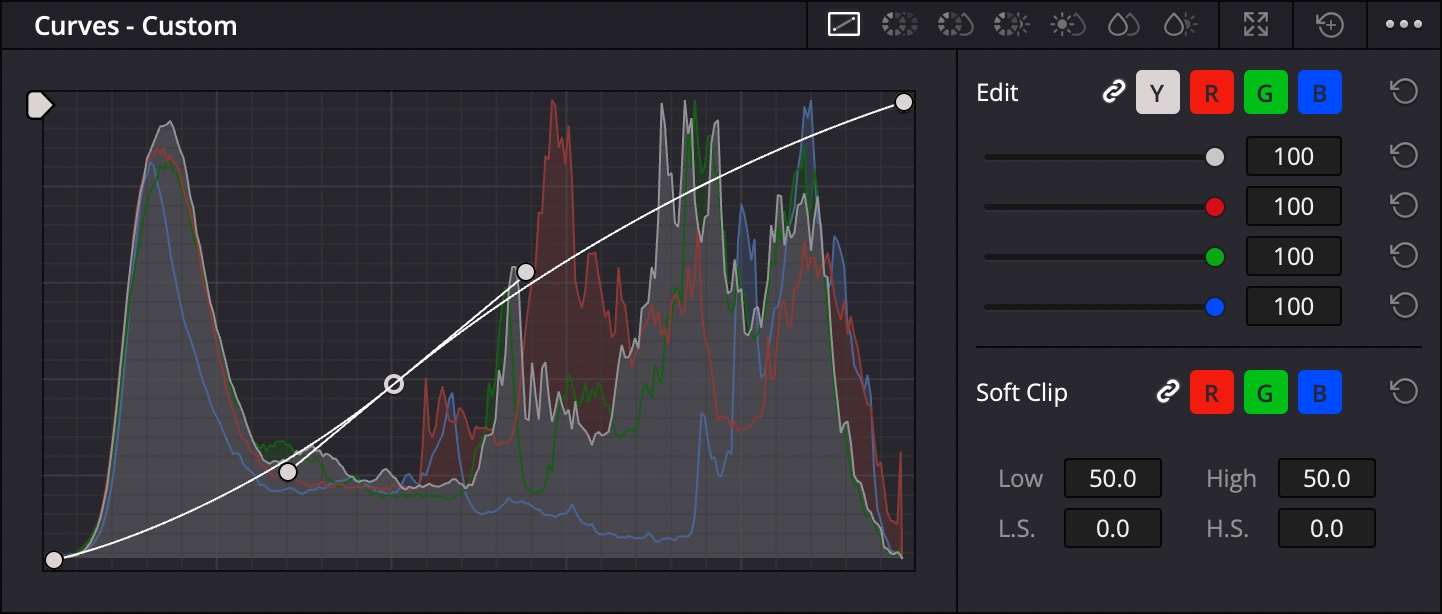Viewport: 1442px width, 614px height.
Task: Switch to Hue vs Sat curve
Action: [x=955, y=25]
